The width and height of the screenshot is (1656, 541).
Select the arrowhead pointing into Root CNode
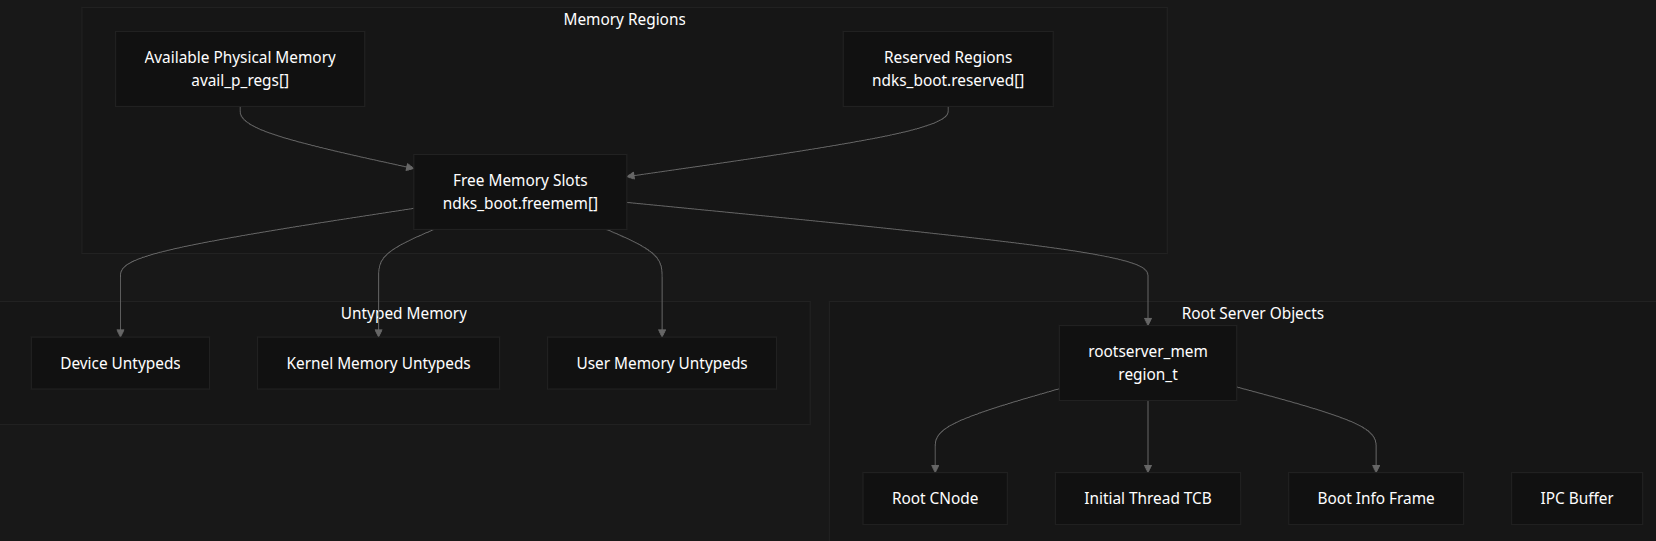tap(935, 468)
